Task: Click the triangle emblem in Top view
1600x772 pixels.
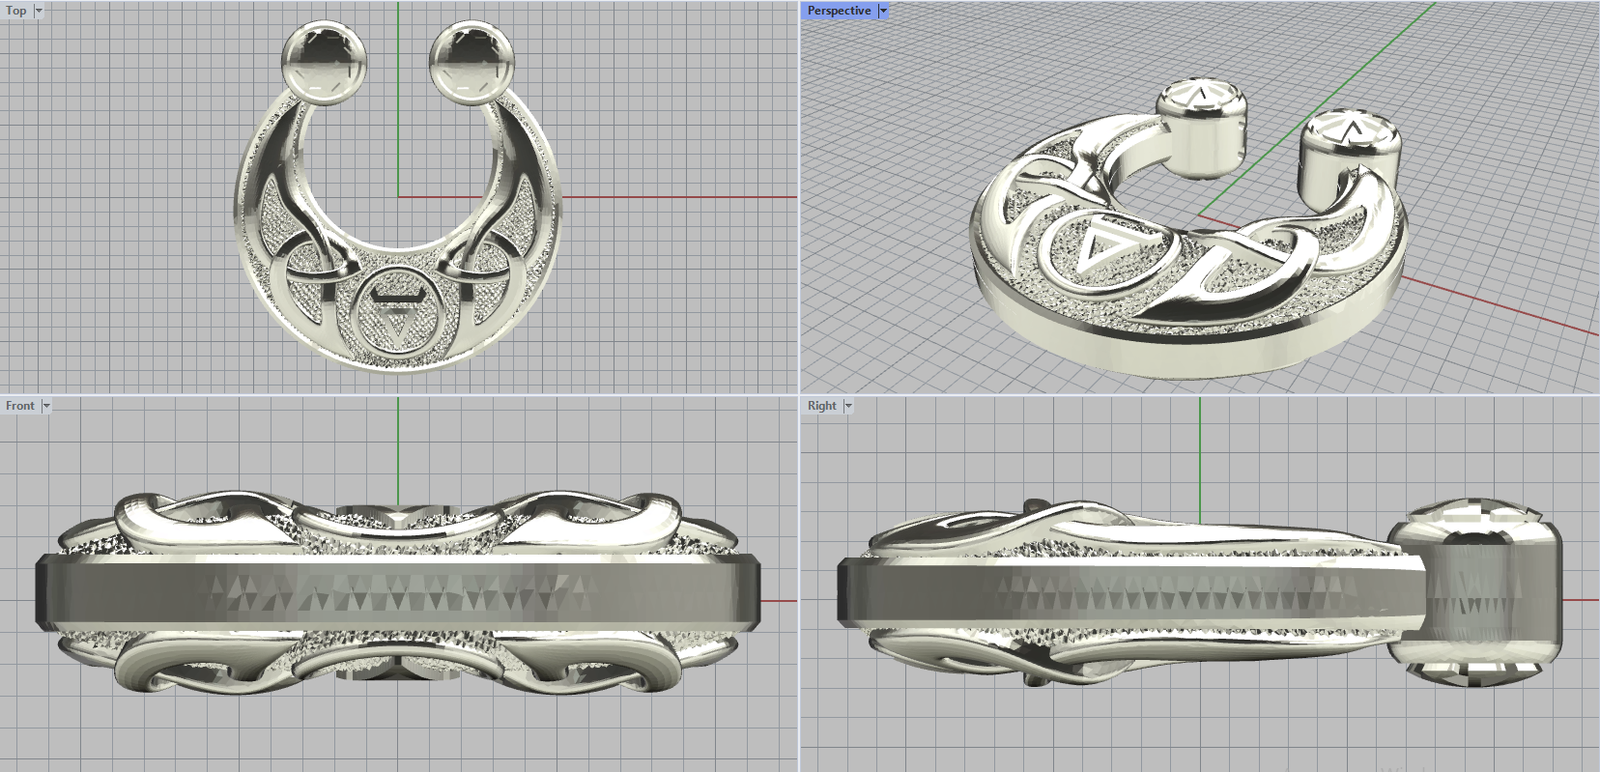Action: pos(397,320)
